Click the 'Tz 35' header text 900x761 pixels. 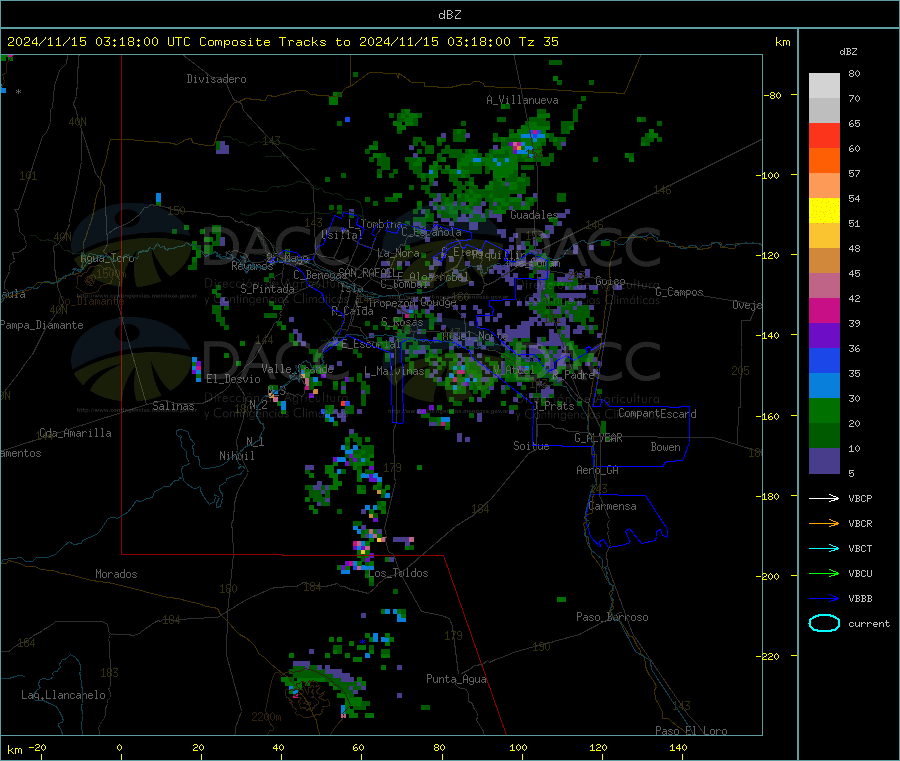pyautogui.click(x=538, y=42)
